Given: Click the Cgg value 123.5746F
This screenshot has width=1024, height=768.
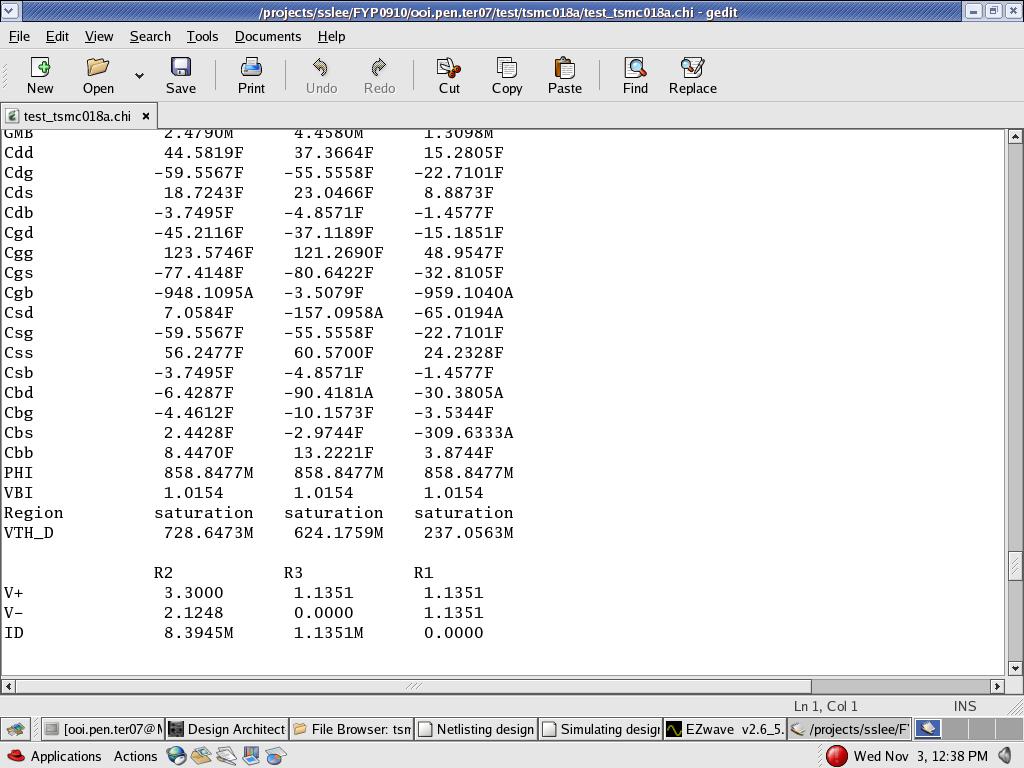Looking at the screenshot, I should (208, 253).
